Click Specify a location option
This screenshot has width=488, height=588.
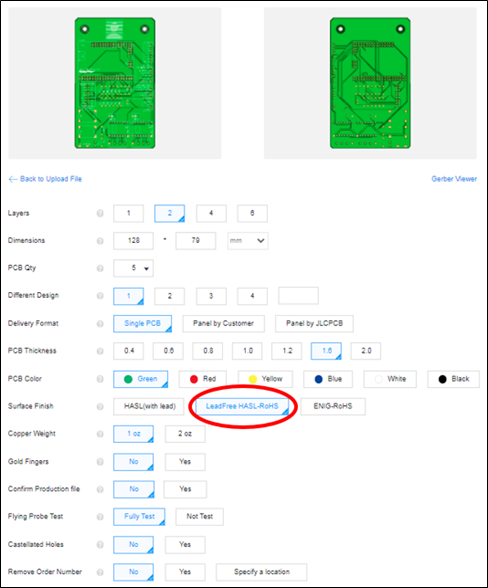[x=261, y=572]
